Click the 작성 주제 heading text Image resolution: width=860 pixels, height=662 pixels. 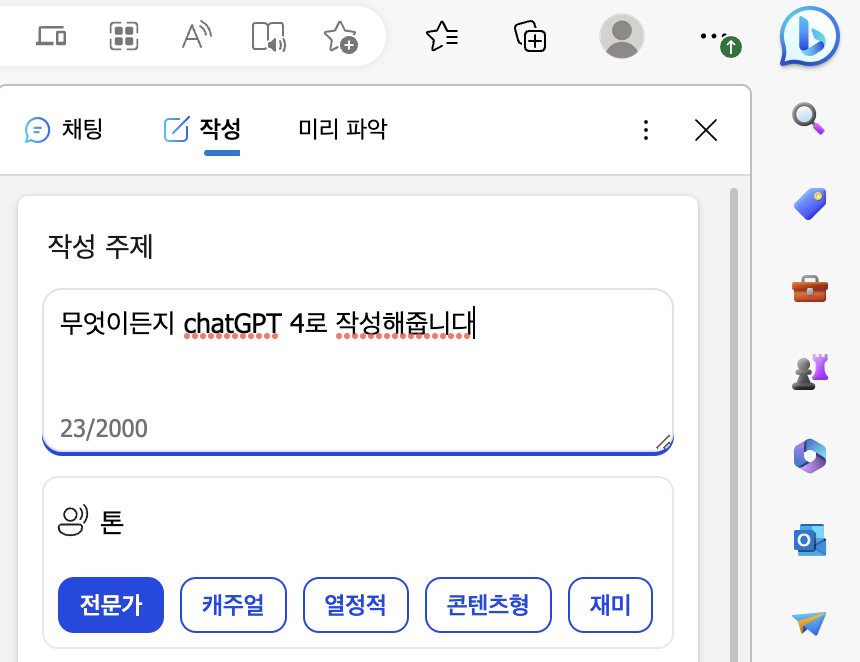click(100, 246)
